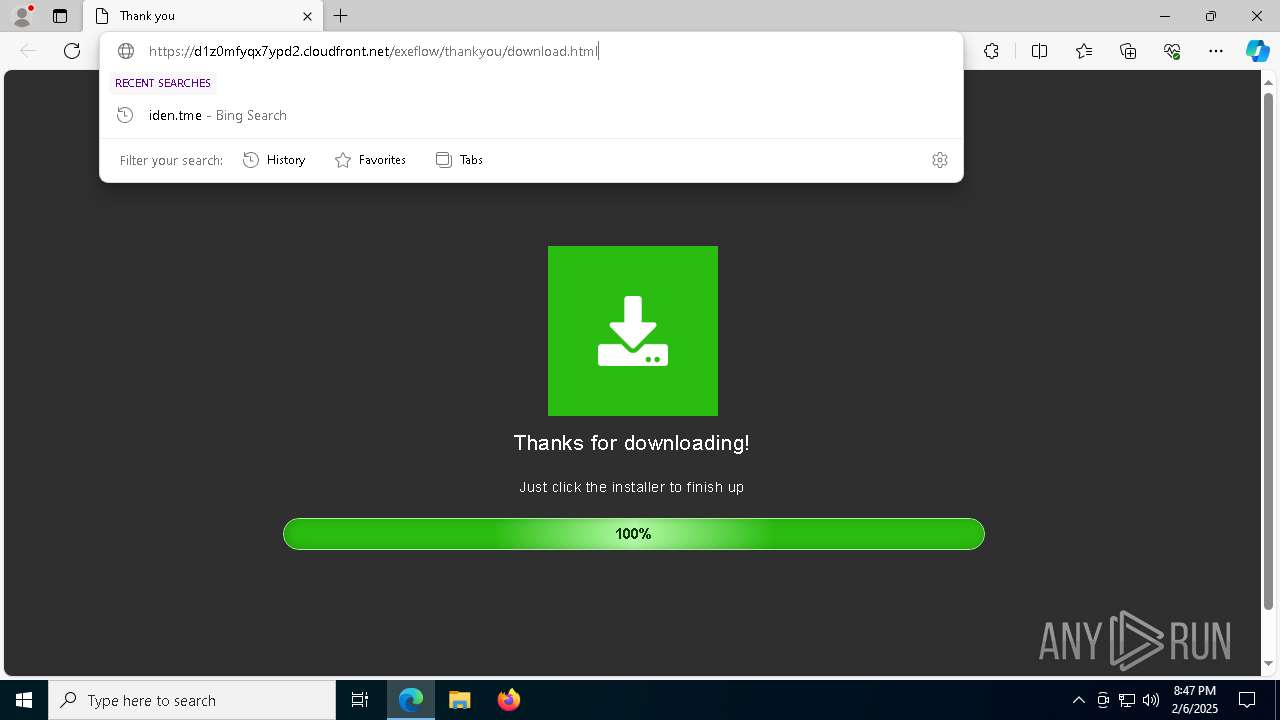Screen dimensions: 1280x720
Task: Filter suggestions by History
Action: 274,160
